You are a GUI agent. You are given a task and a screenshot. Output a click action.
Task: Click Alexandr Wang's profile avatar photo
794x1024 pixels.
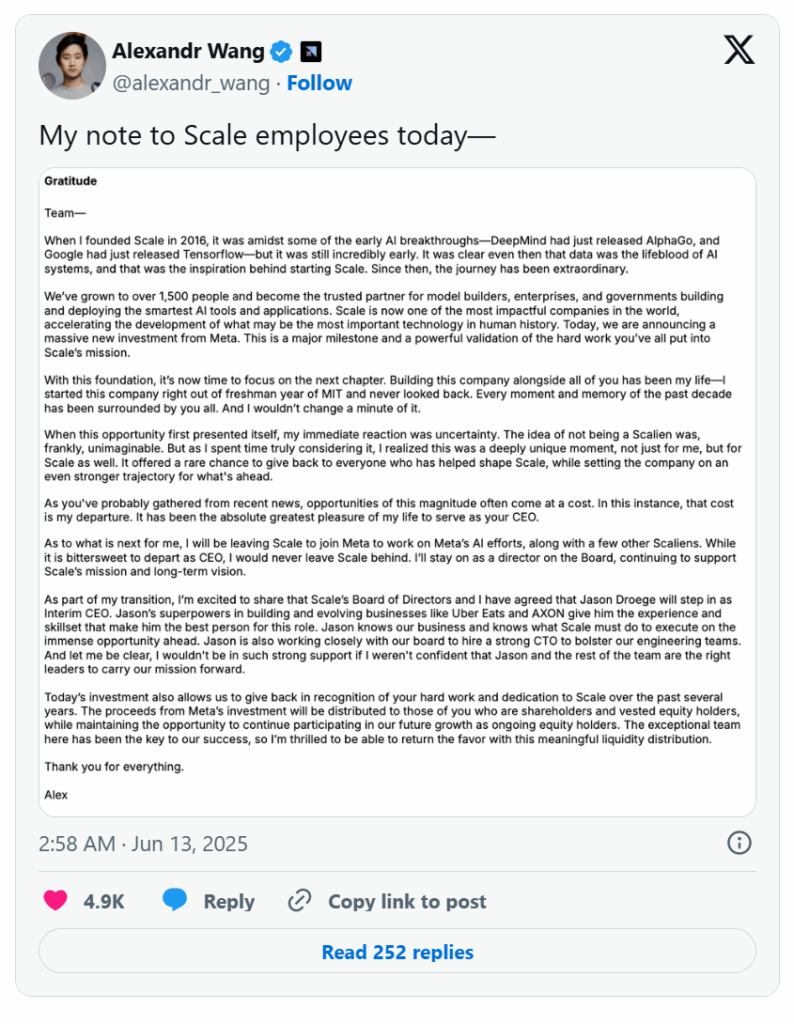tap(72, 65)
